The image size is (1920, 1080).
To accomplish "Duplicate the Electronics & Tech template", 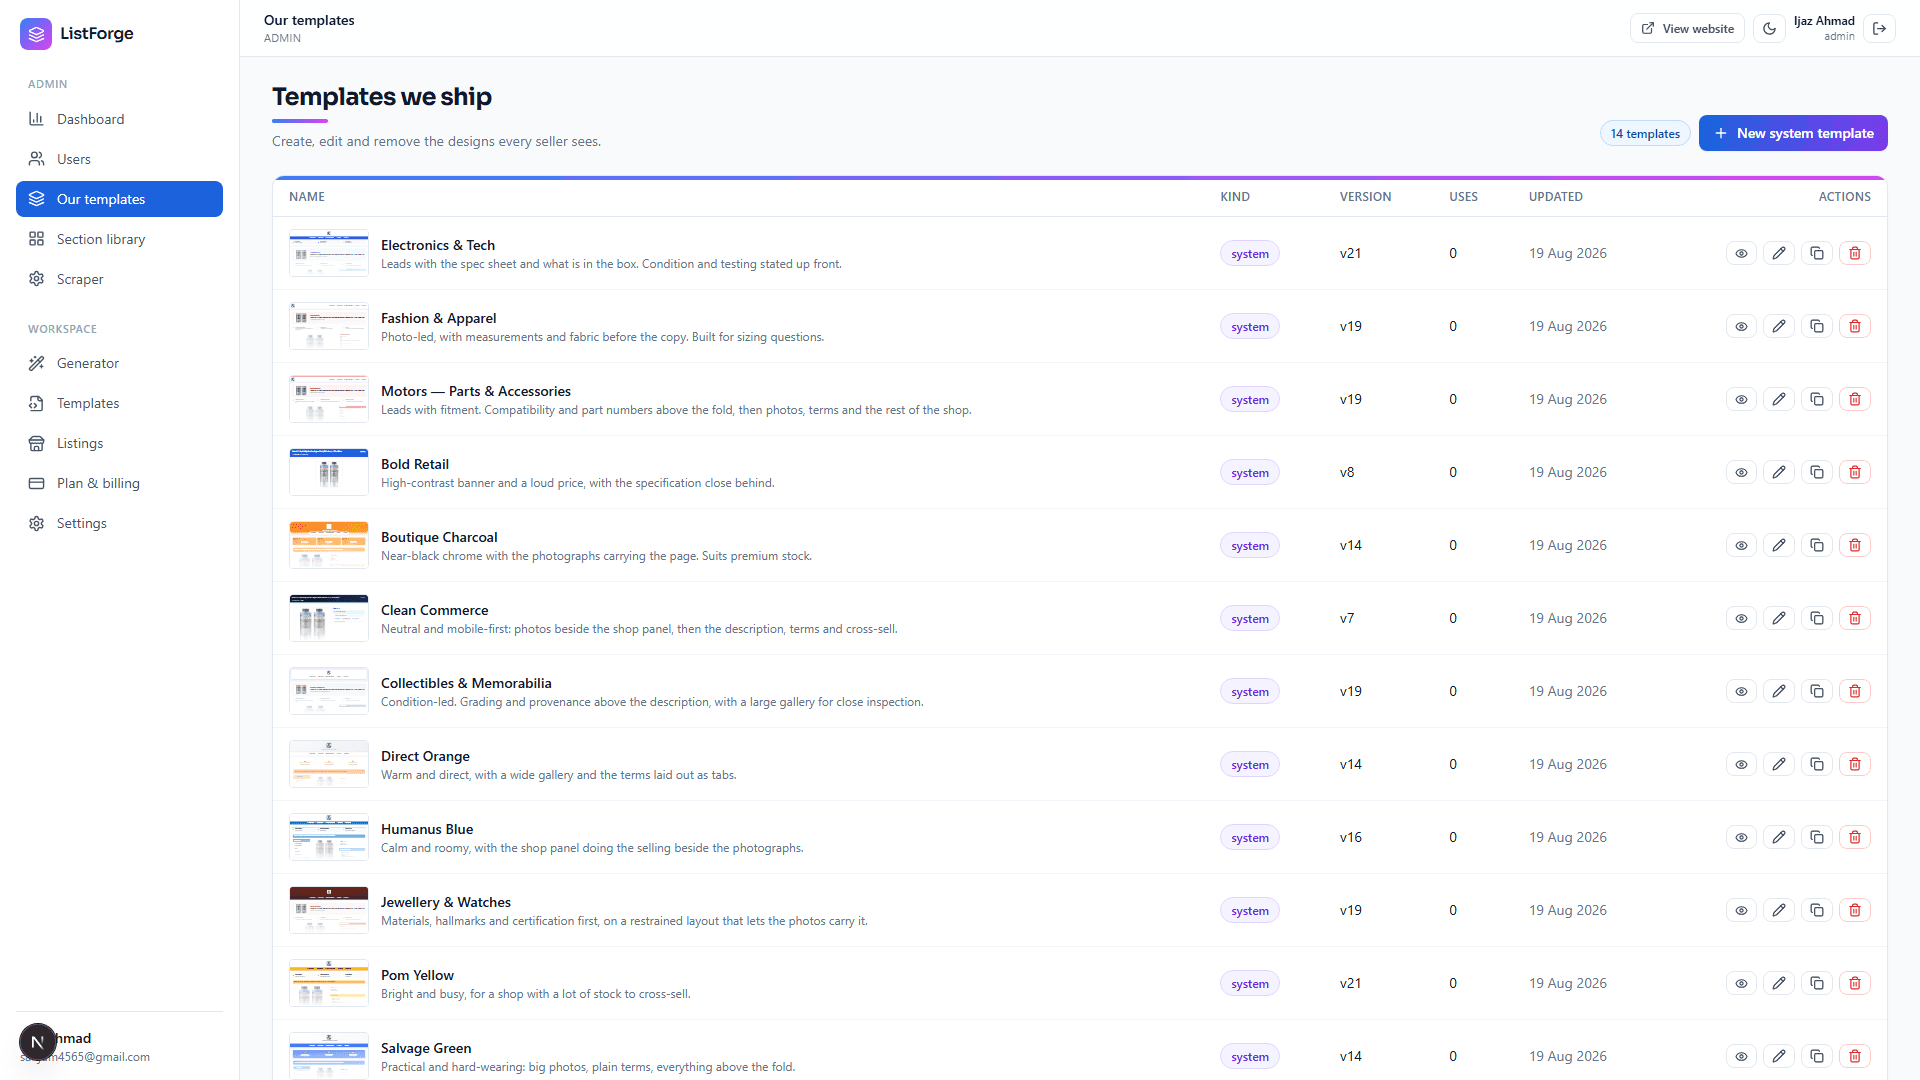I will click(x=1817, y=253).
